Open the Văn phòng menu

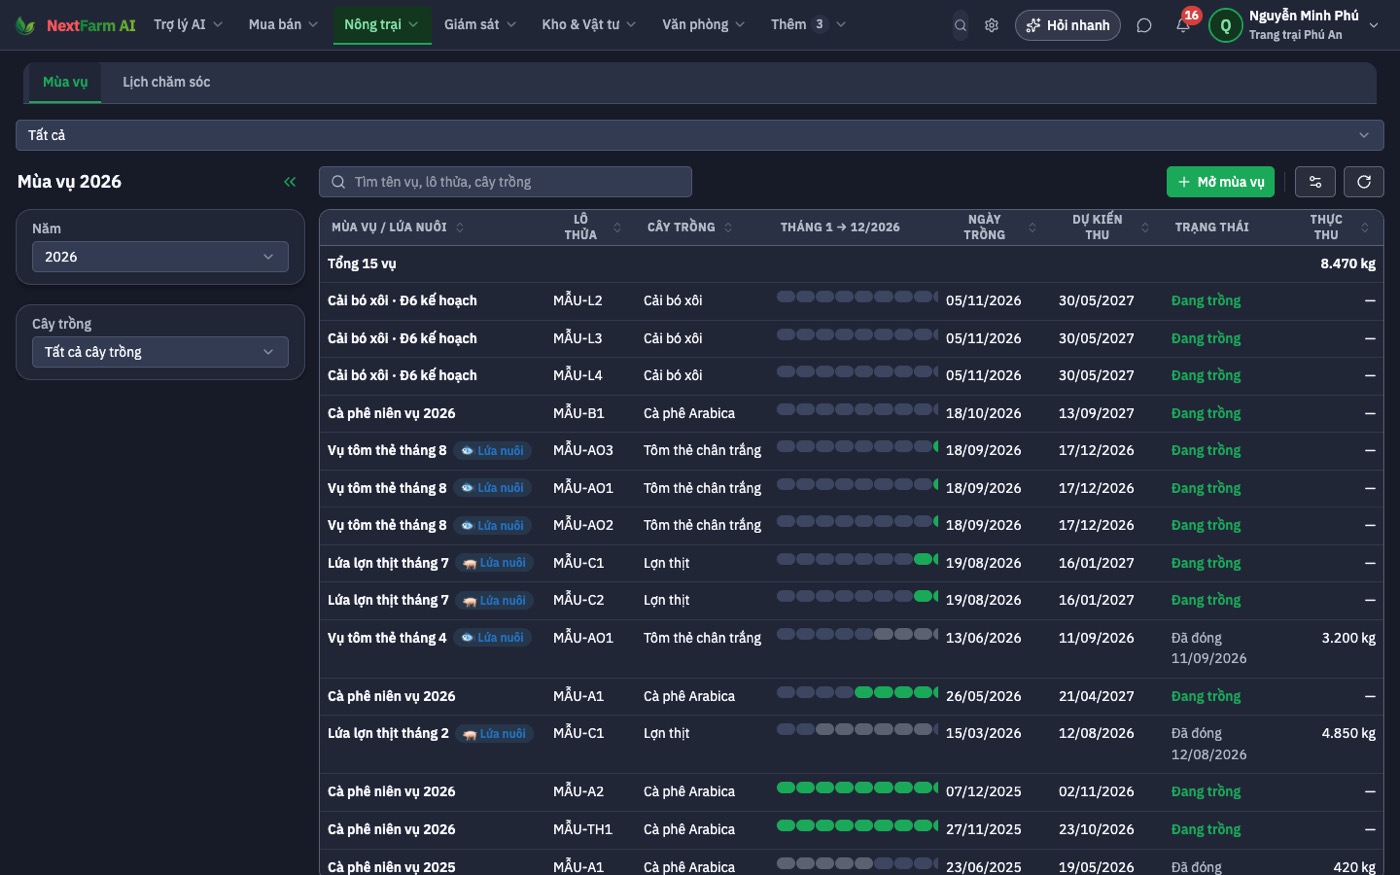pyautogui.click(x=703, y=24)
